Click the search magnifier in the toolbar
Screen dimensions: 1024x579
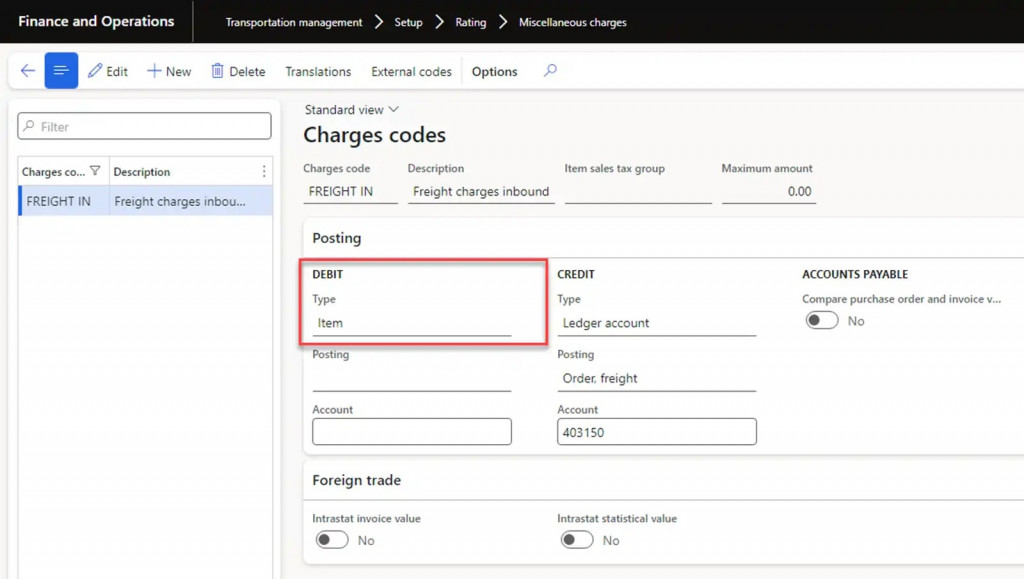[x=550, y=71]
